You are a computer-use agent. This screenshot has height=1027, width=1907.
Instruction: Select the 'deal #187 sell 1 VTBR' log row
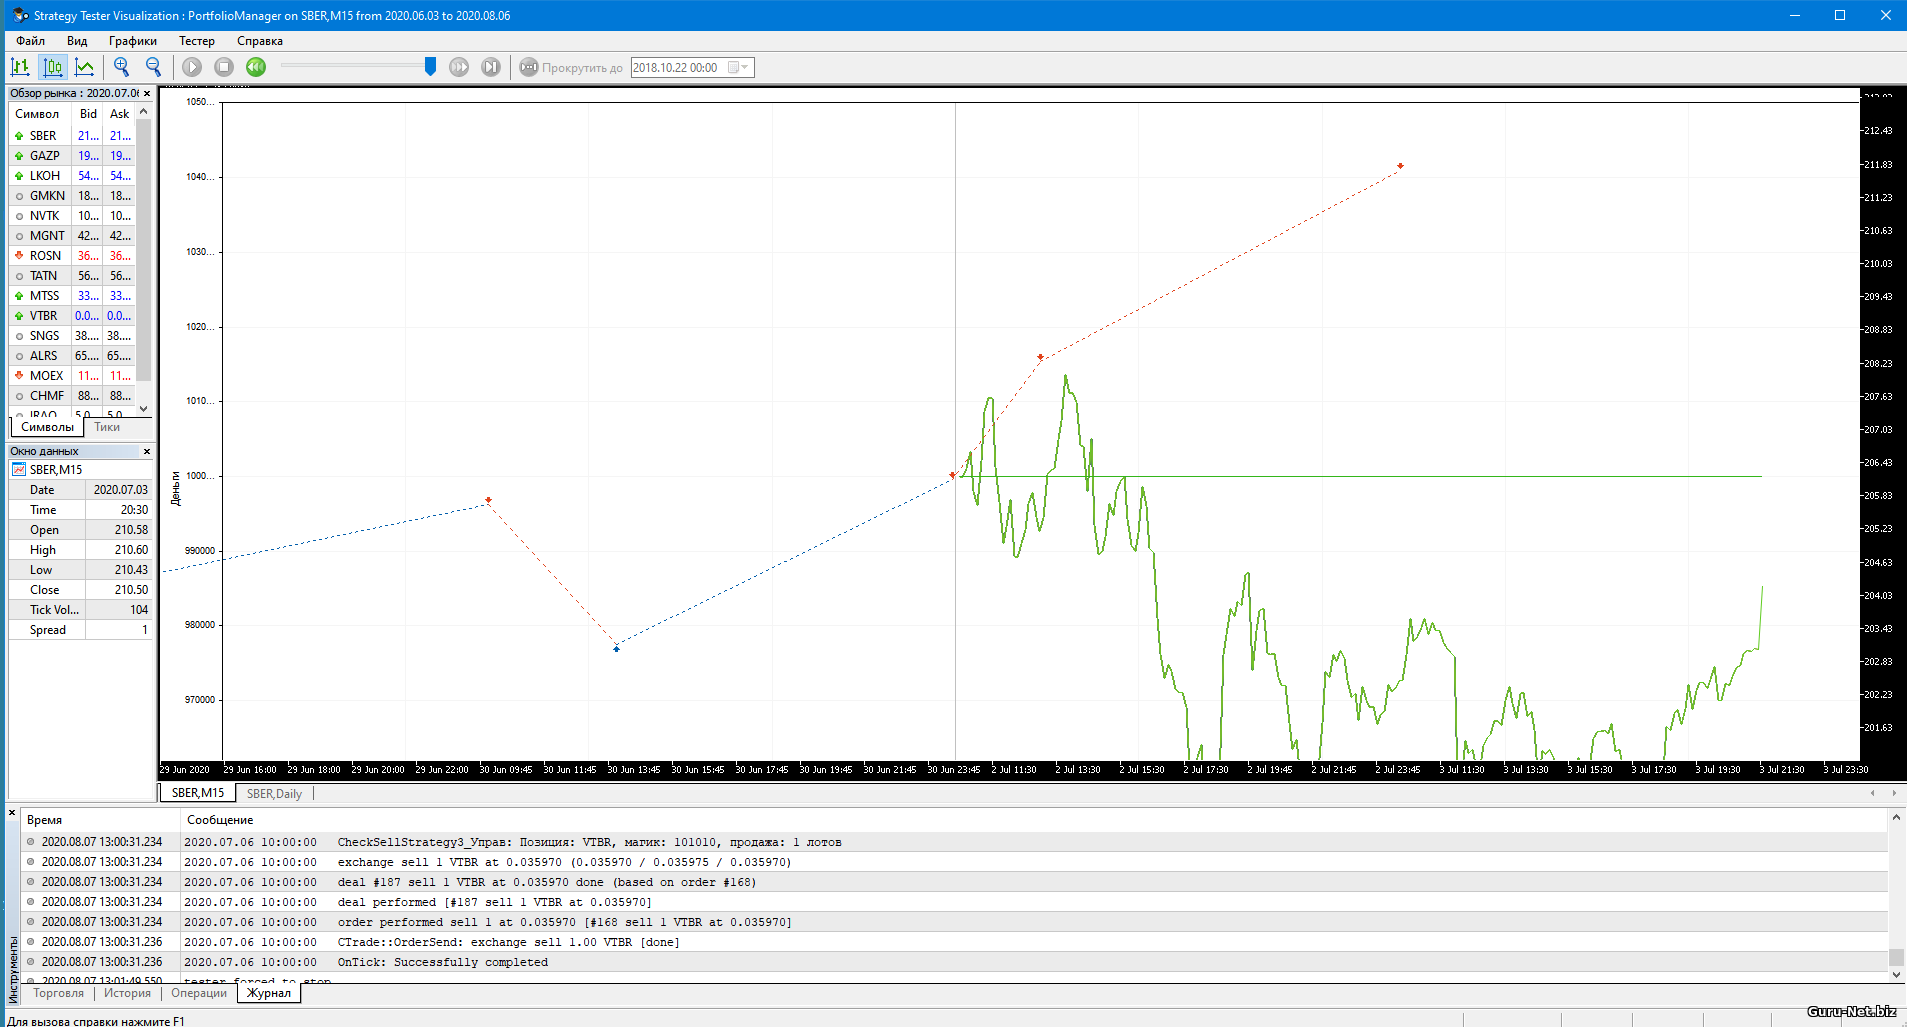955,882
